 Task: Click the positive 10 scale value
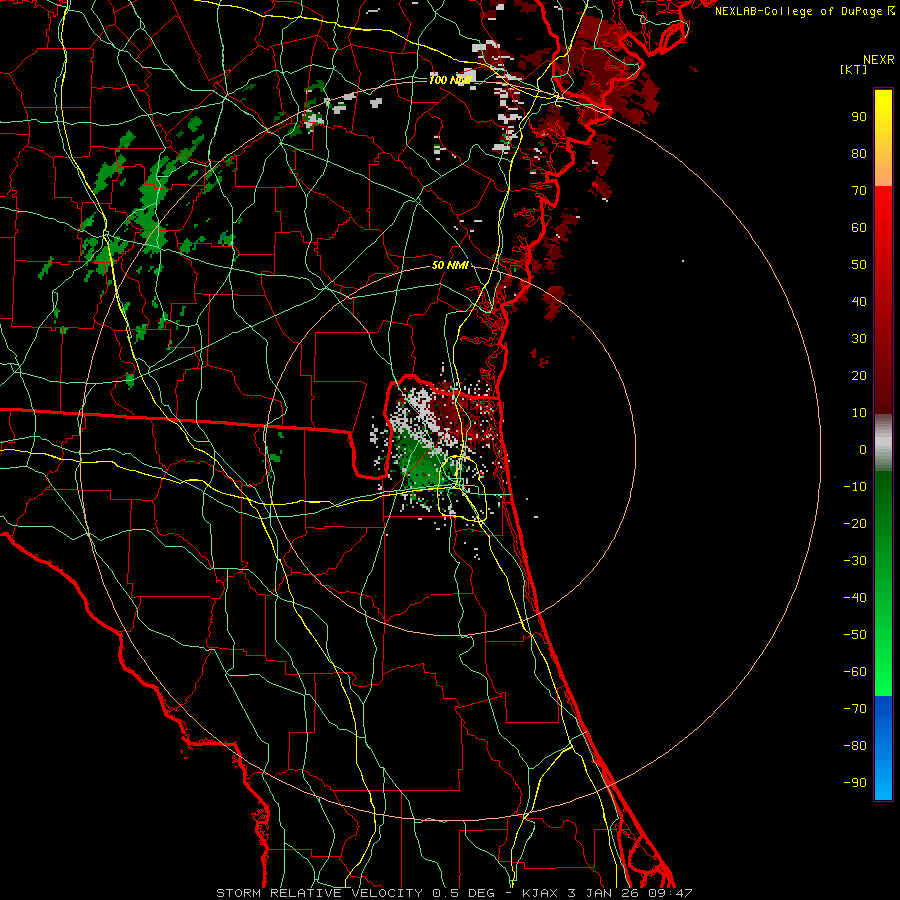point(859,413)
